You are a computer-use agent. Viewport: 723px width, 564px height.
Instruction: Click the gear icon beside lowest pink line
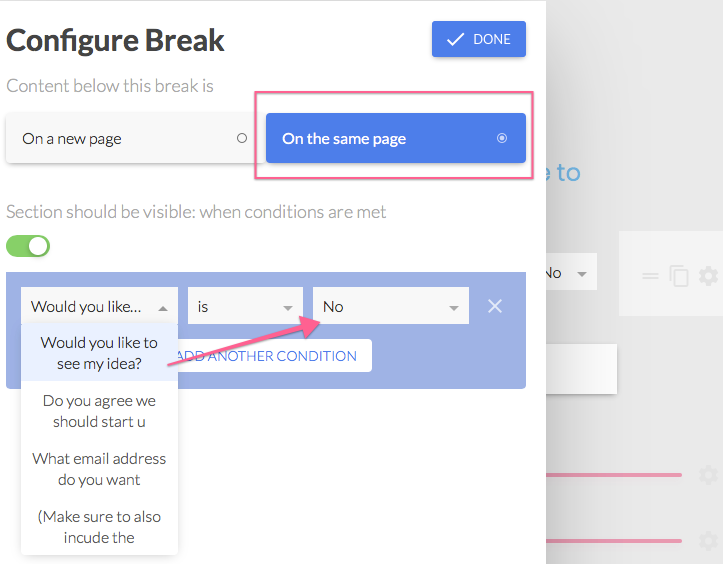click(708, 541)
